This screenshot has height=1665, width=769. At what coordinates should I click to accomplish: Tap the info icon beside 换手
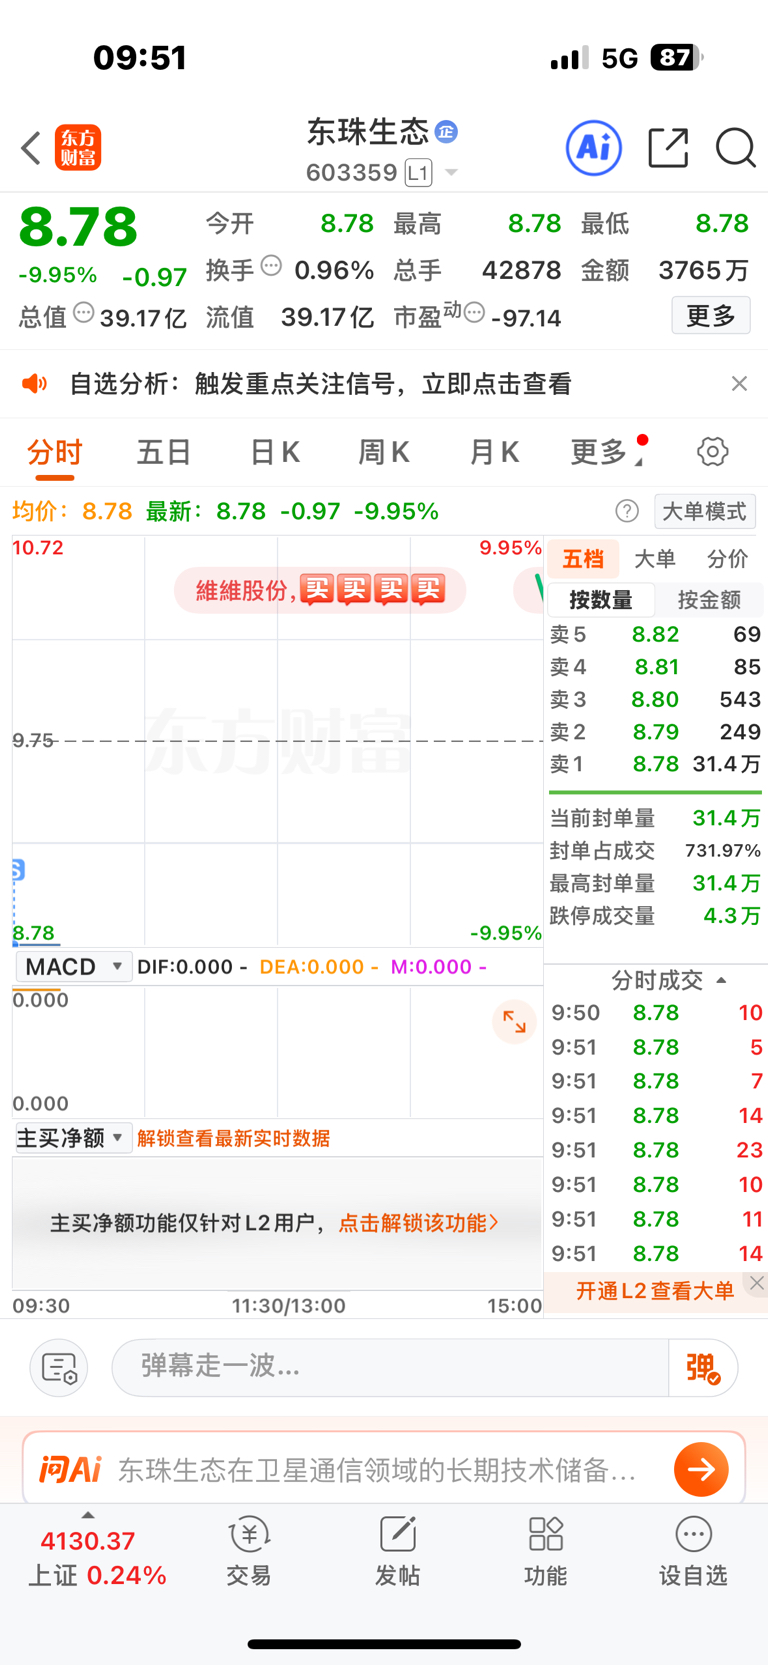click(x=271, y=266)
